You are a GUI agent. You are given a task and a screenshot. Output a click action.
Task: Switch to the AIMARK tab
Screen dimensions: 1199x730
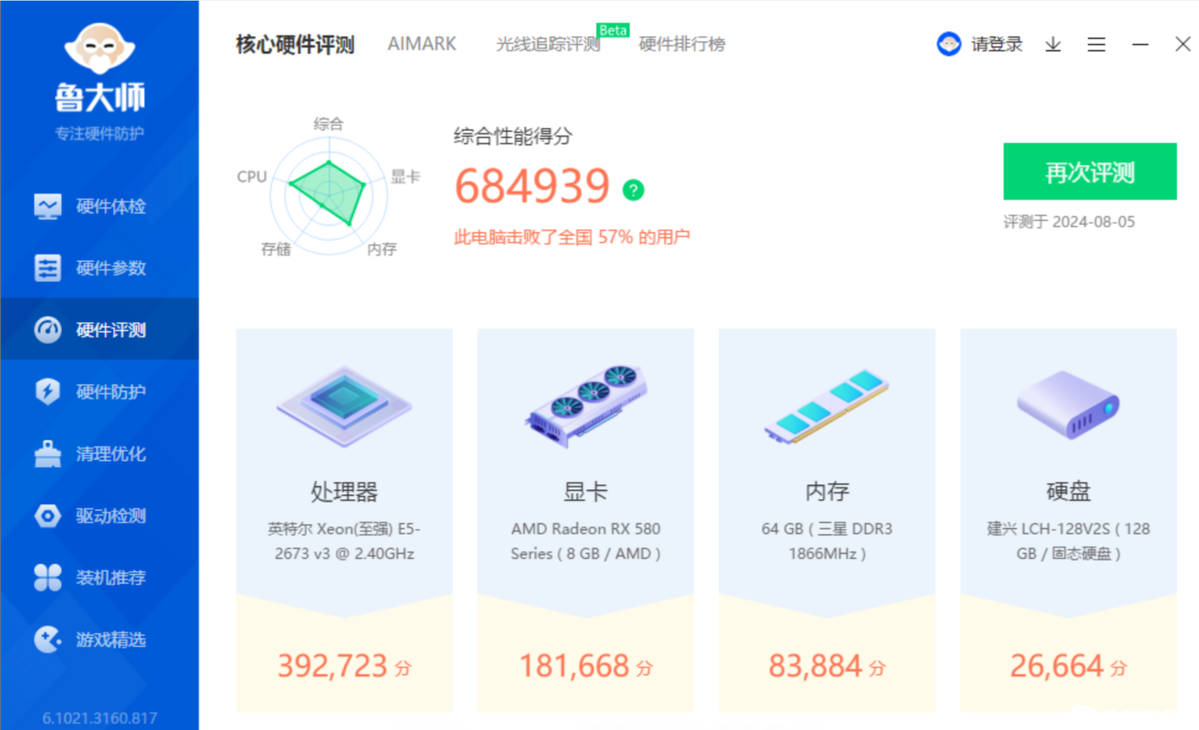click(x=421, y=44)
